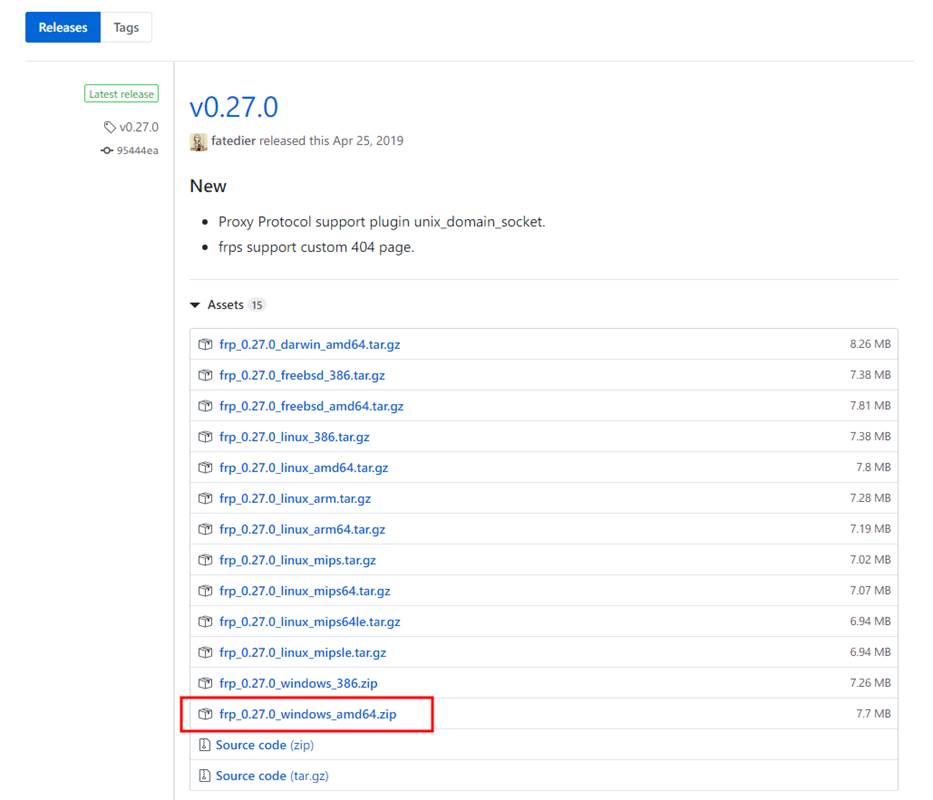Click package icon beside frp_0.27.0_linux_amd64.tar.gz
The image size is (933, 800).
(x=205, y=467)
